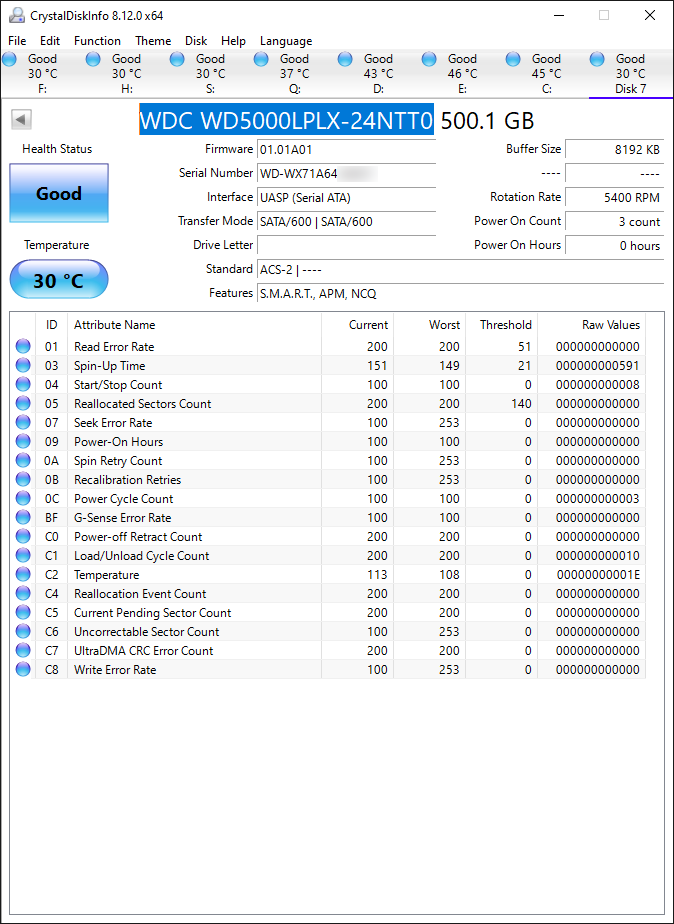
Task: Open the Language menu
Action: (286, 41)
